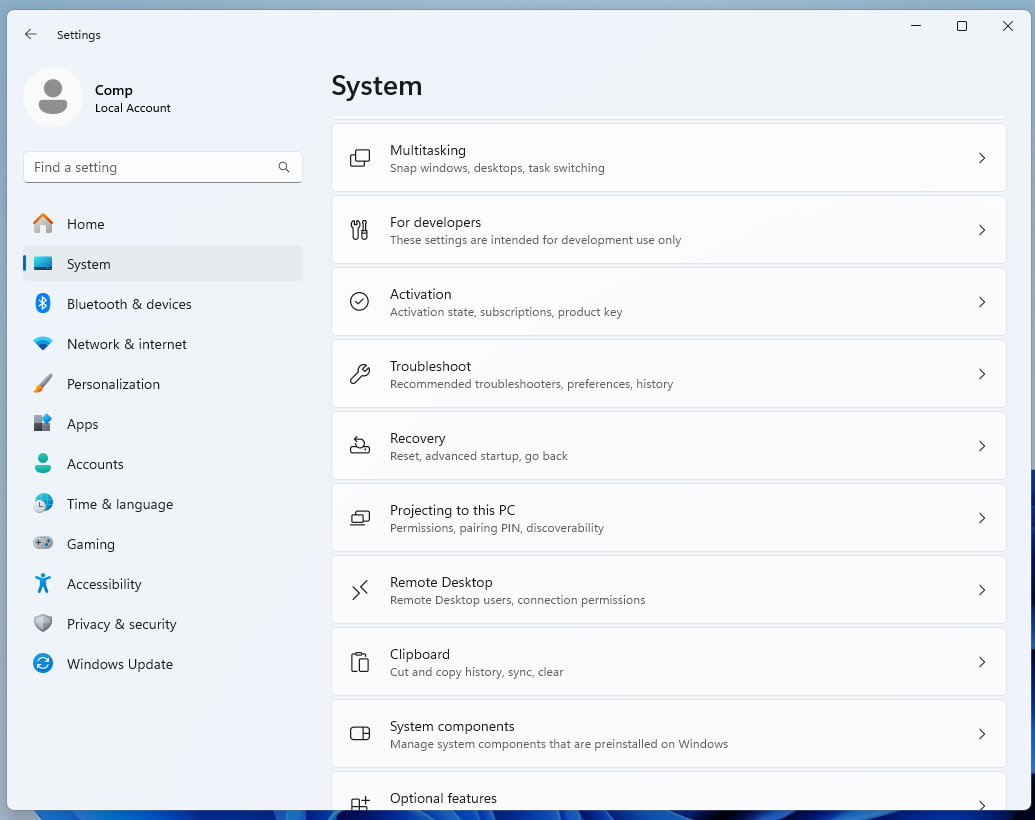Image resolution: width=1035 pixels, height=820 pixels.
Task: Click the Time & language globe icon
Action: pos(43,504)
